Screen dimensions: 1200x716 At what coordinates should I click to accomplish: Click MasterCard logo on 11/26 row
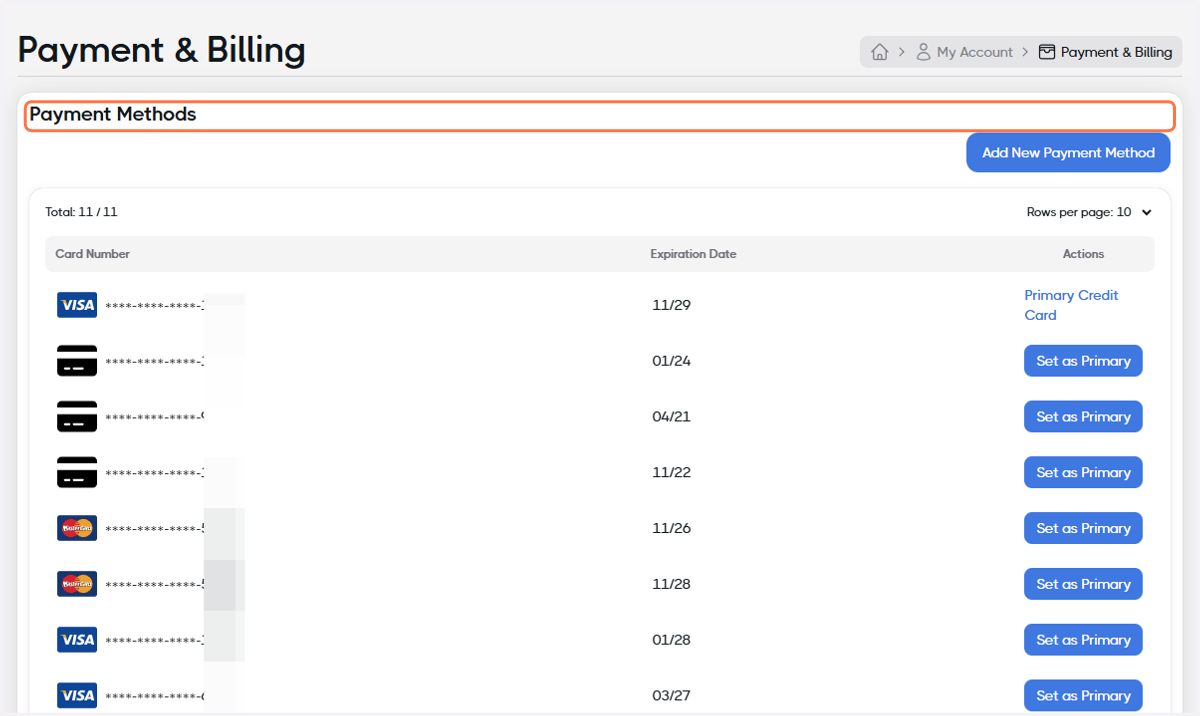pos(77,528)
